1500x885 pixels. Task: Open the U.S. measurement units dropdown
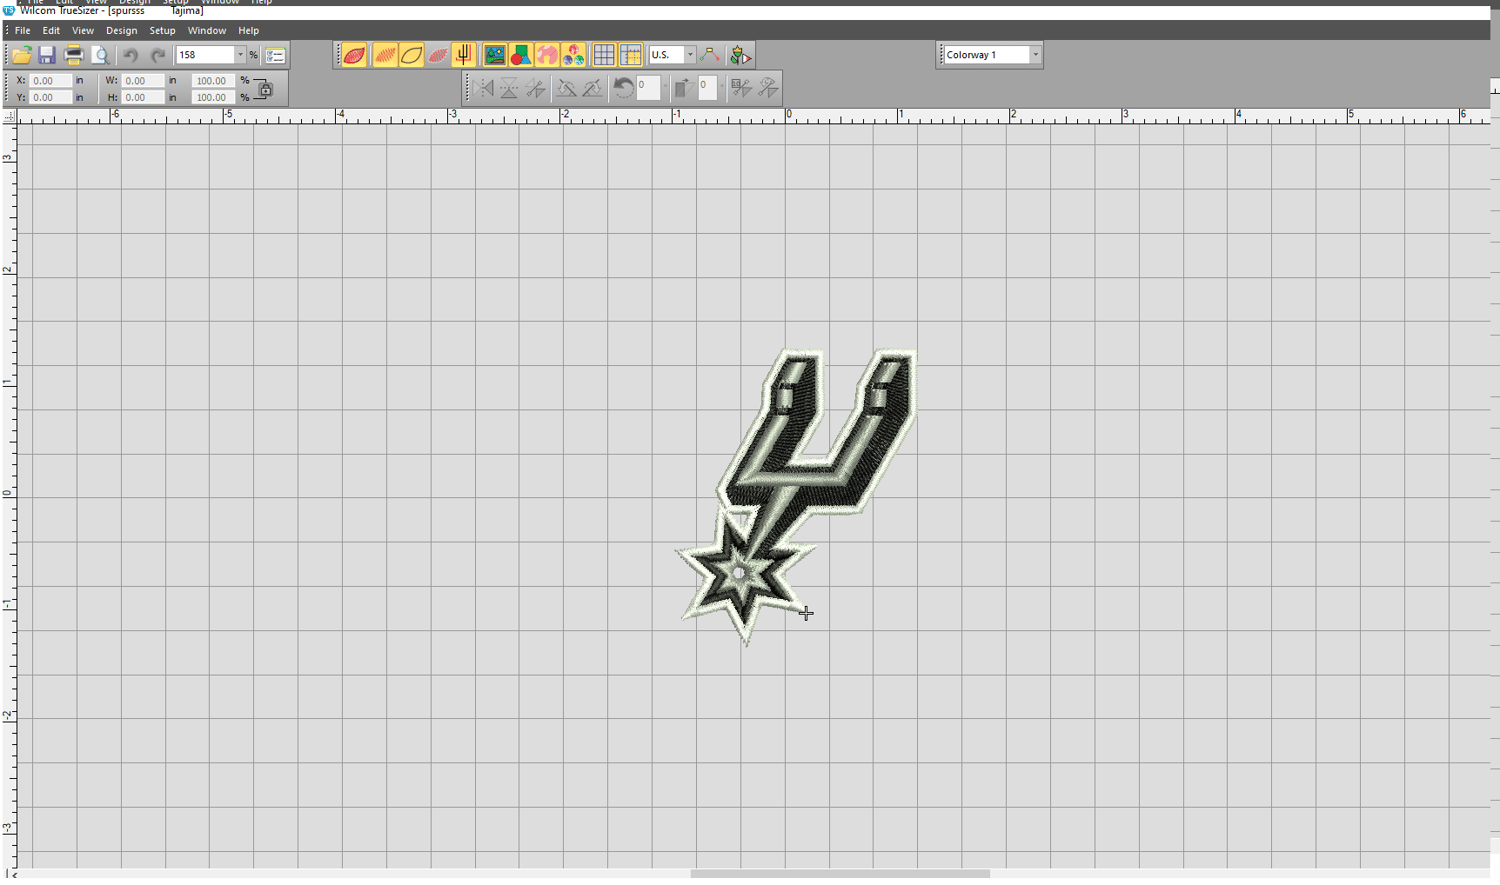(690, 55)
